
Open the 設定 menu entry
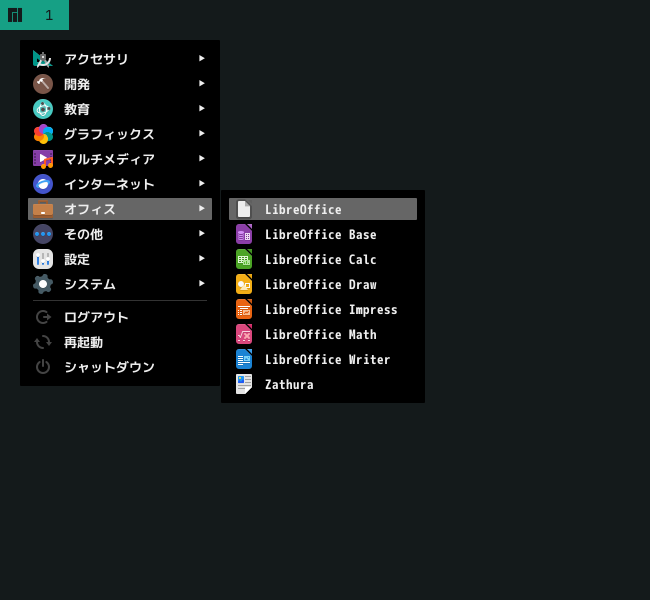pyautogui.click(x=120, y=259)
